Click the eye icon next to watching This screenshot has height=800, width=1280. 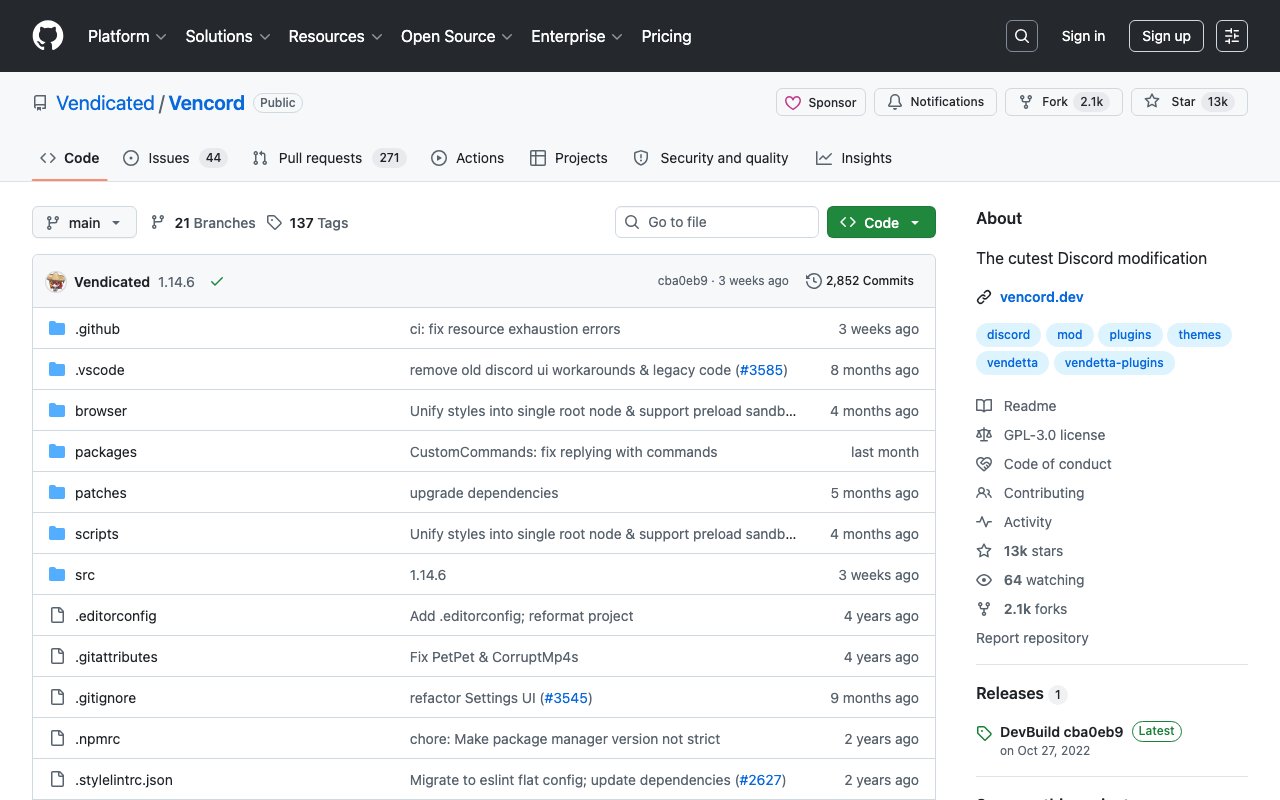click(984, 580)
